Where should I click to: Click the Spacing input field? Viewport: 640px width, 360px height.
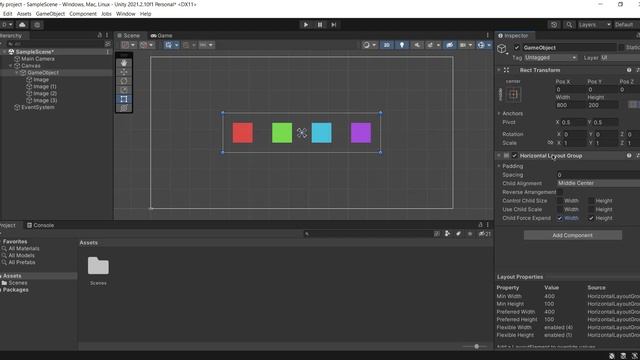tap(598, 175)
